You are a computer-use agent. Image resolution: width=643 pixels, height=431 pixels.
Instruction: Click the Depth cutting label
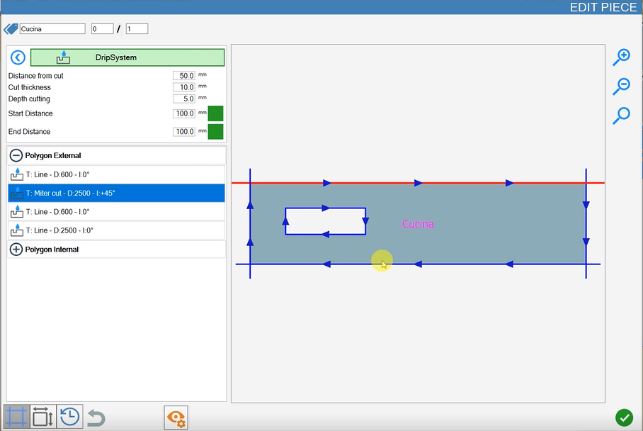click(29, 99)
